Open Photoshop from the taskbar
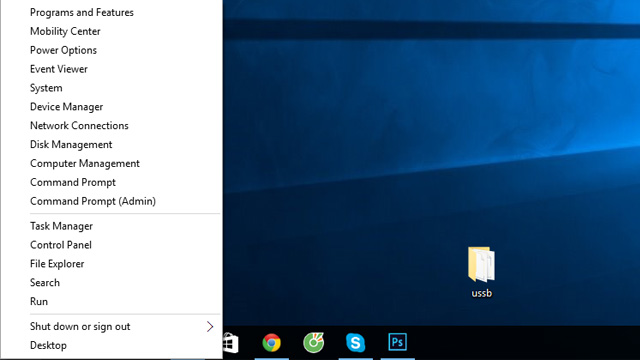640x360 pixels. coord(398,342)
